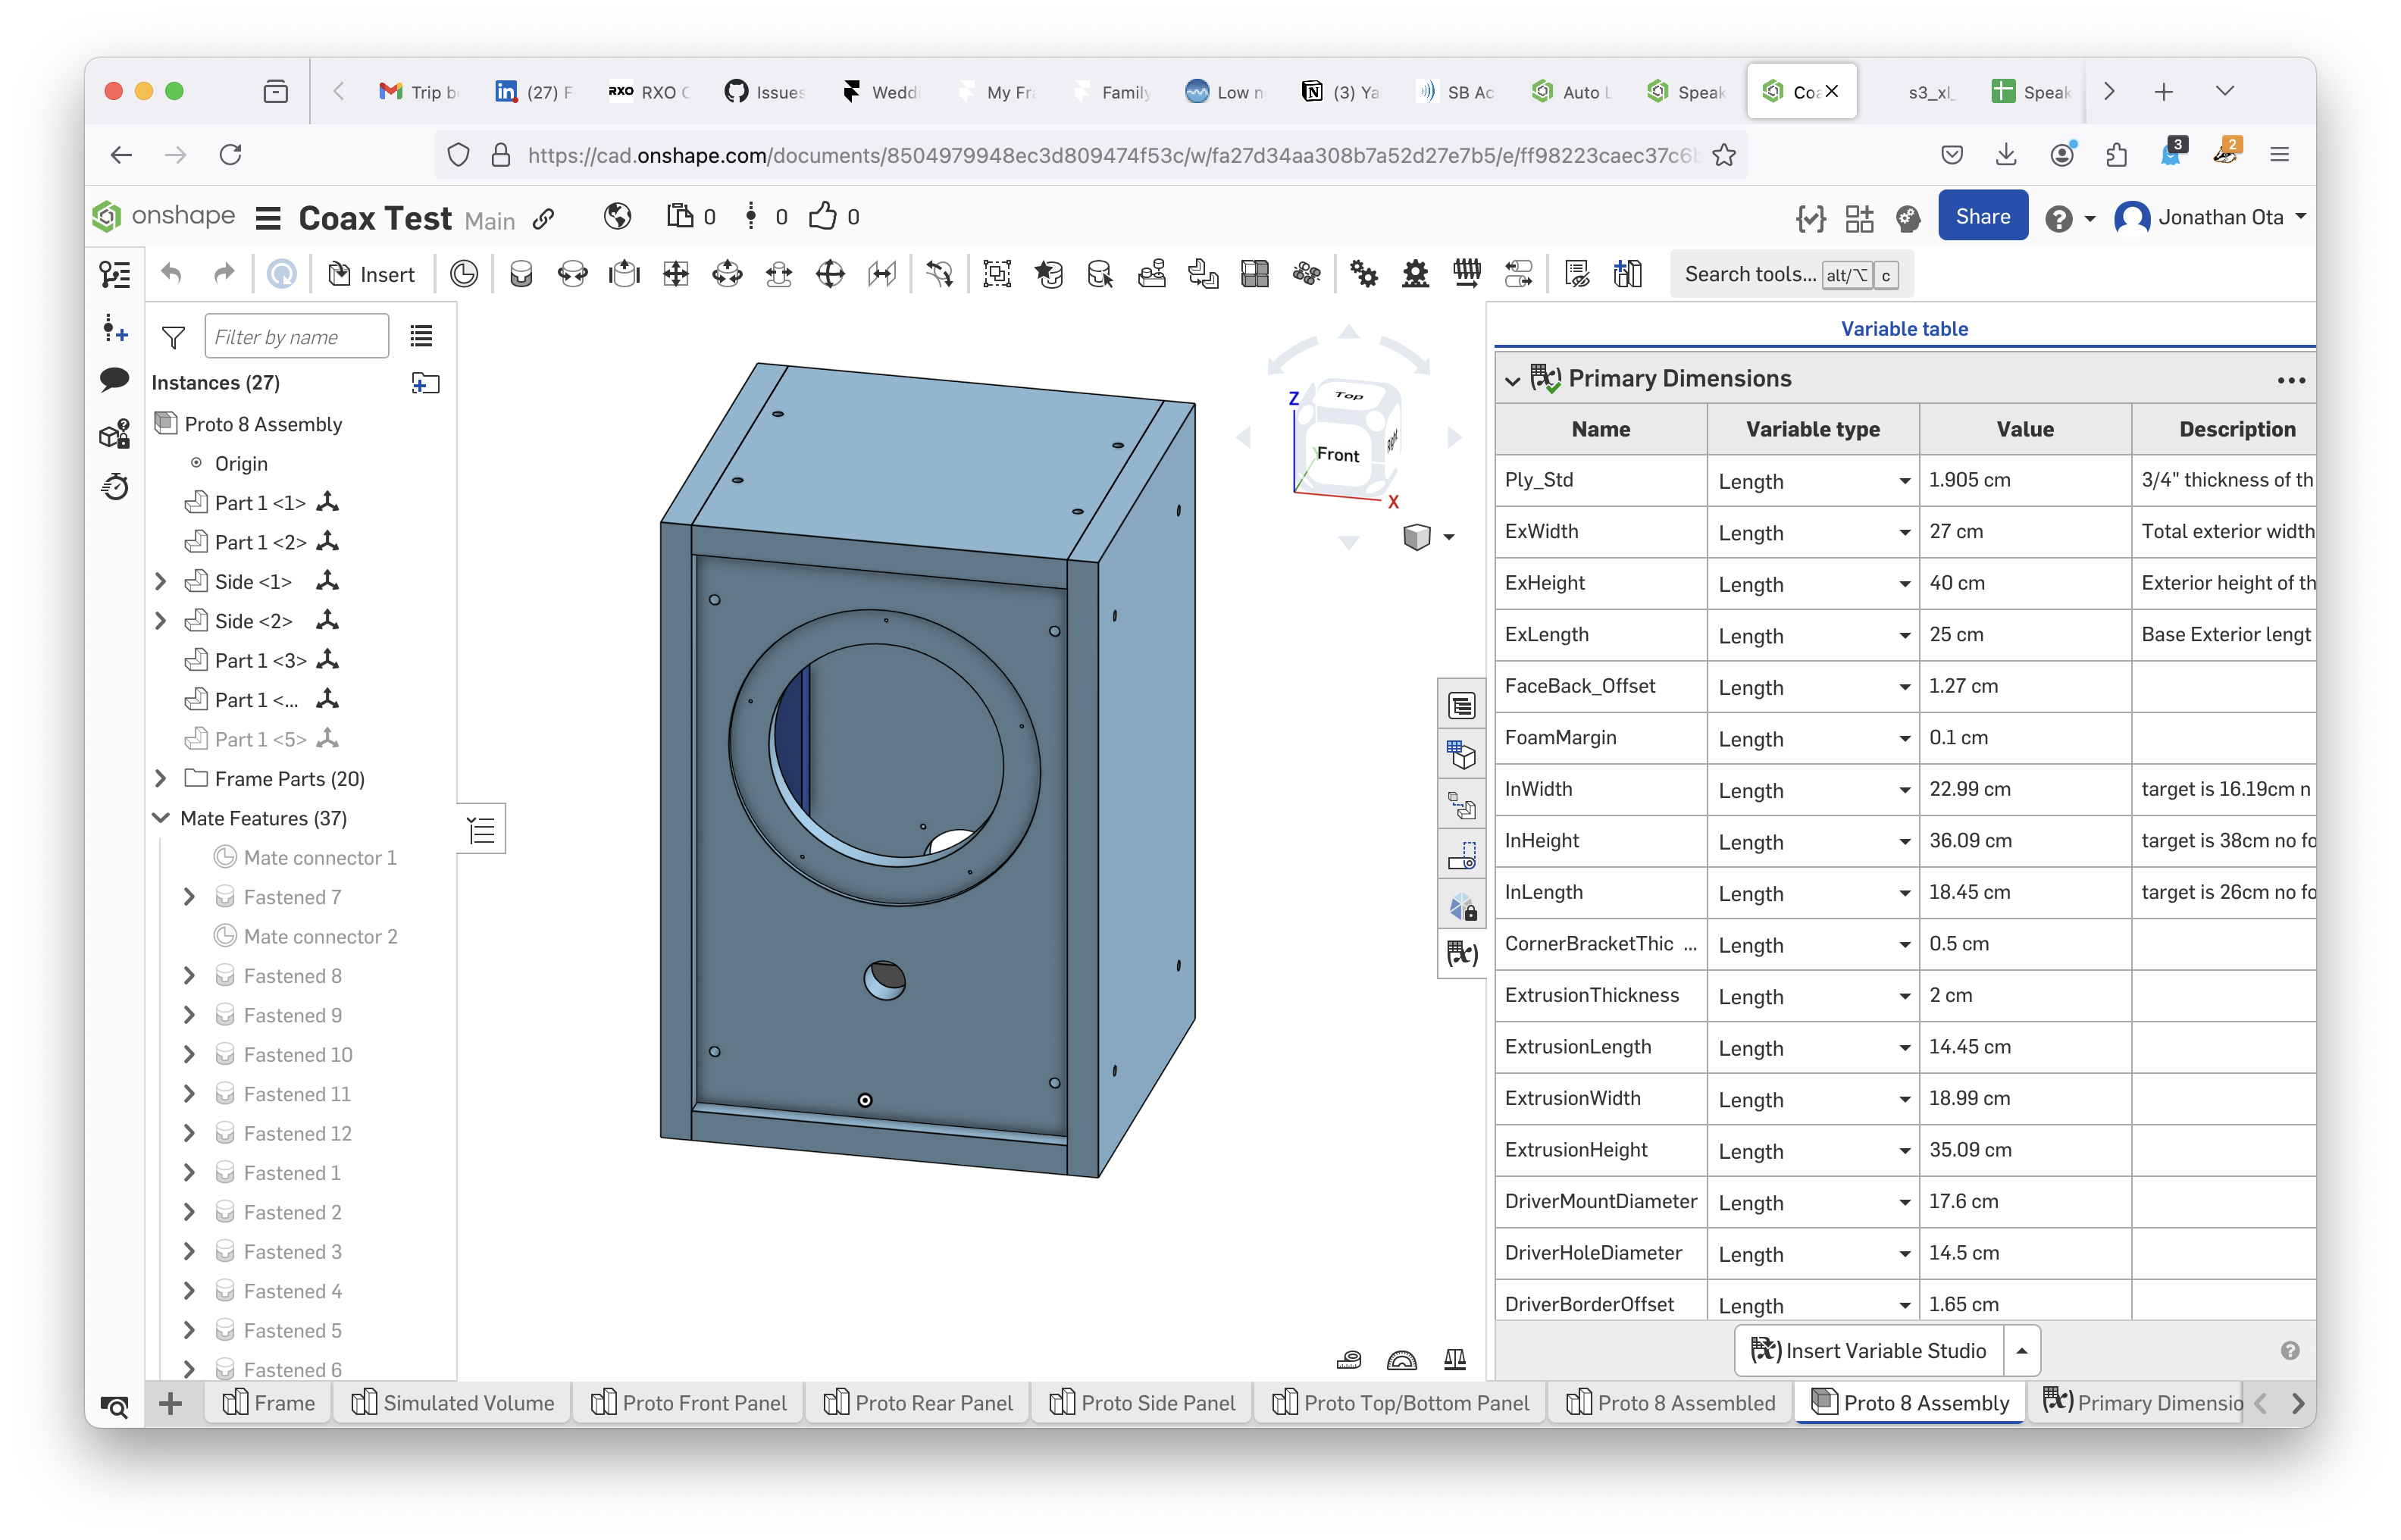This screenshot has height=1540, width=2401.
Task: Click Insert Variable Studio button
Action: click(x=1869, y=1350)
